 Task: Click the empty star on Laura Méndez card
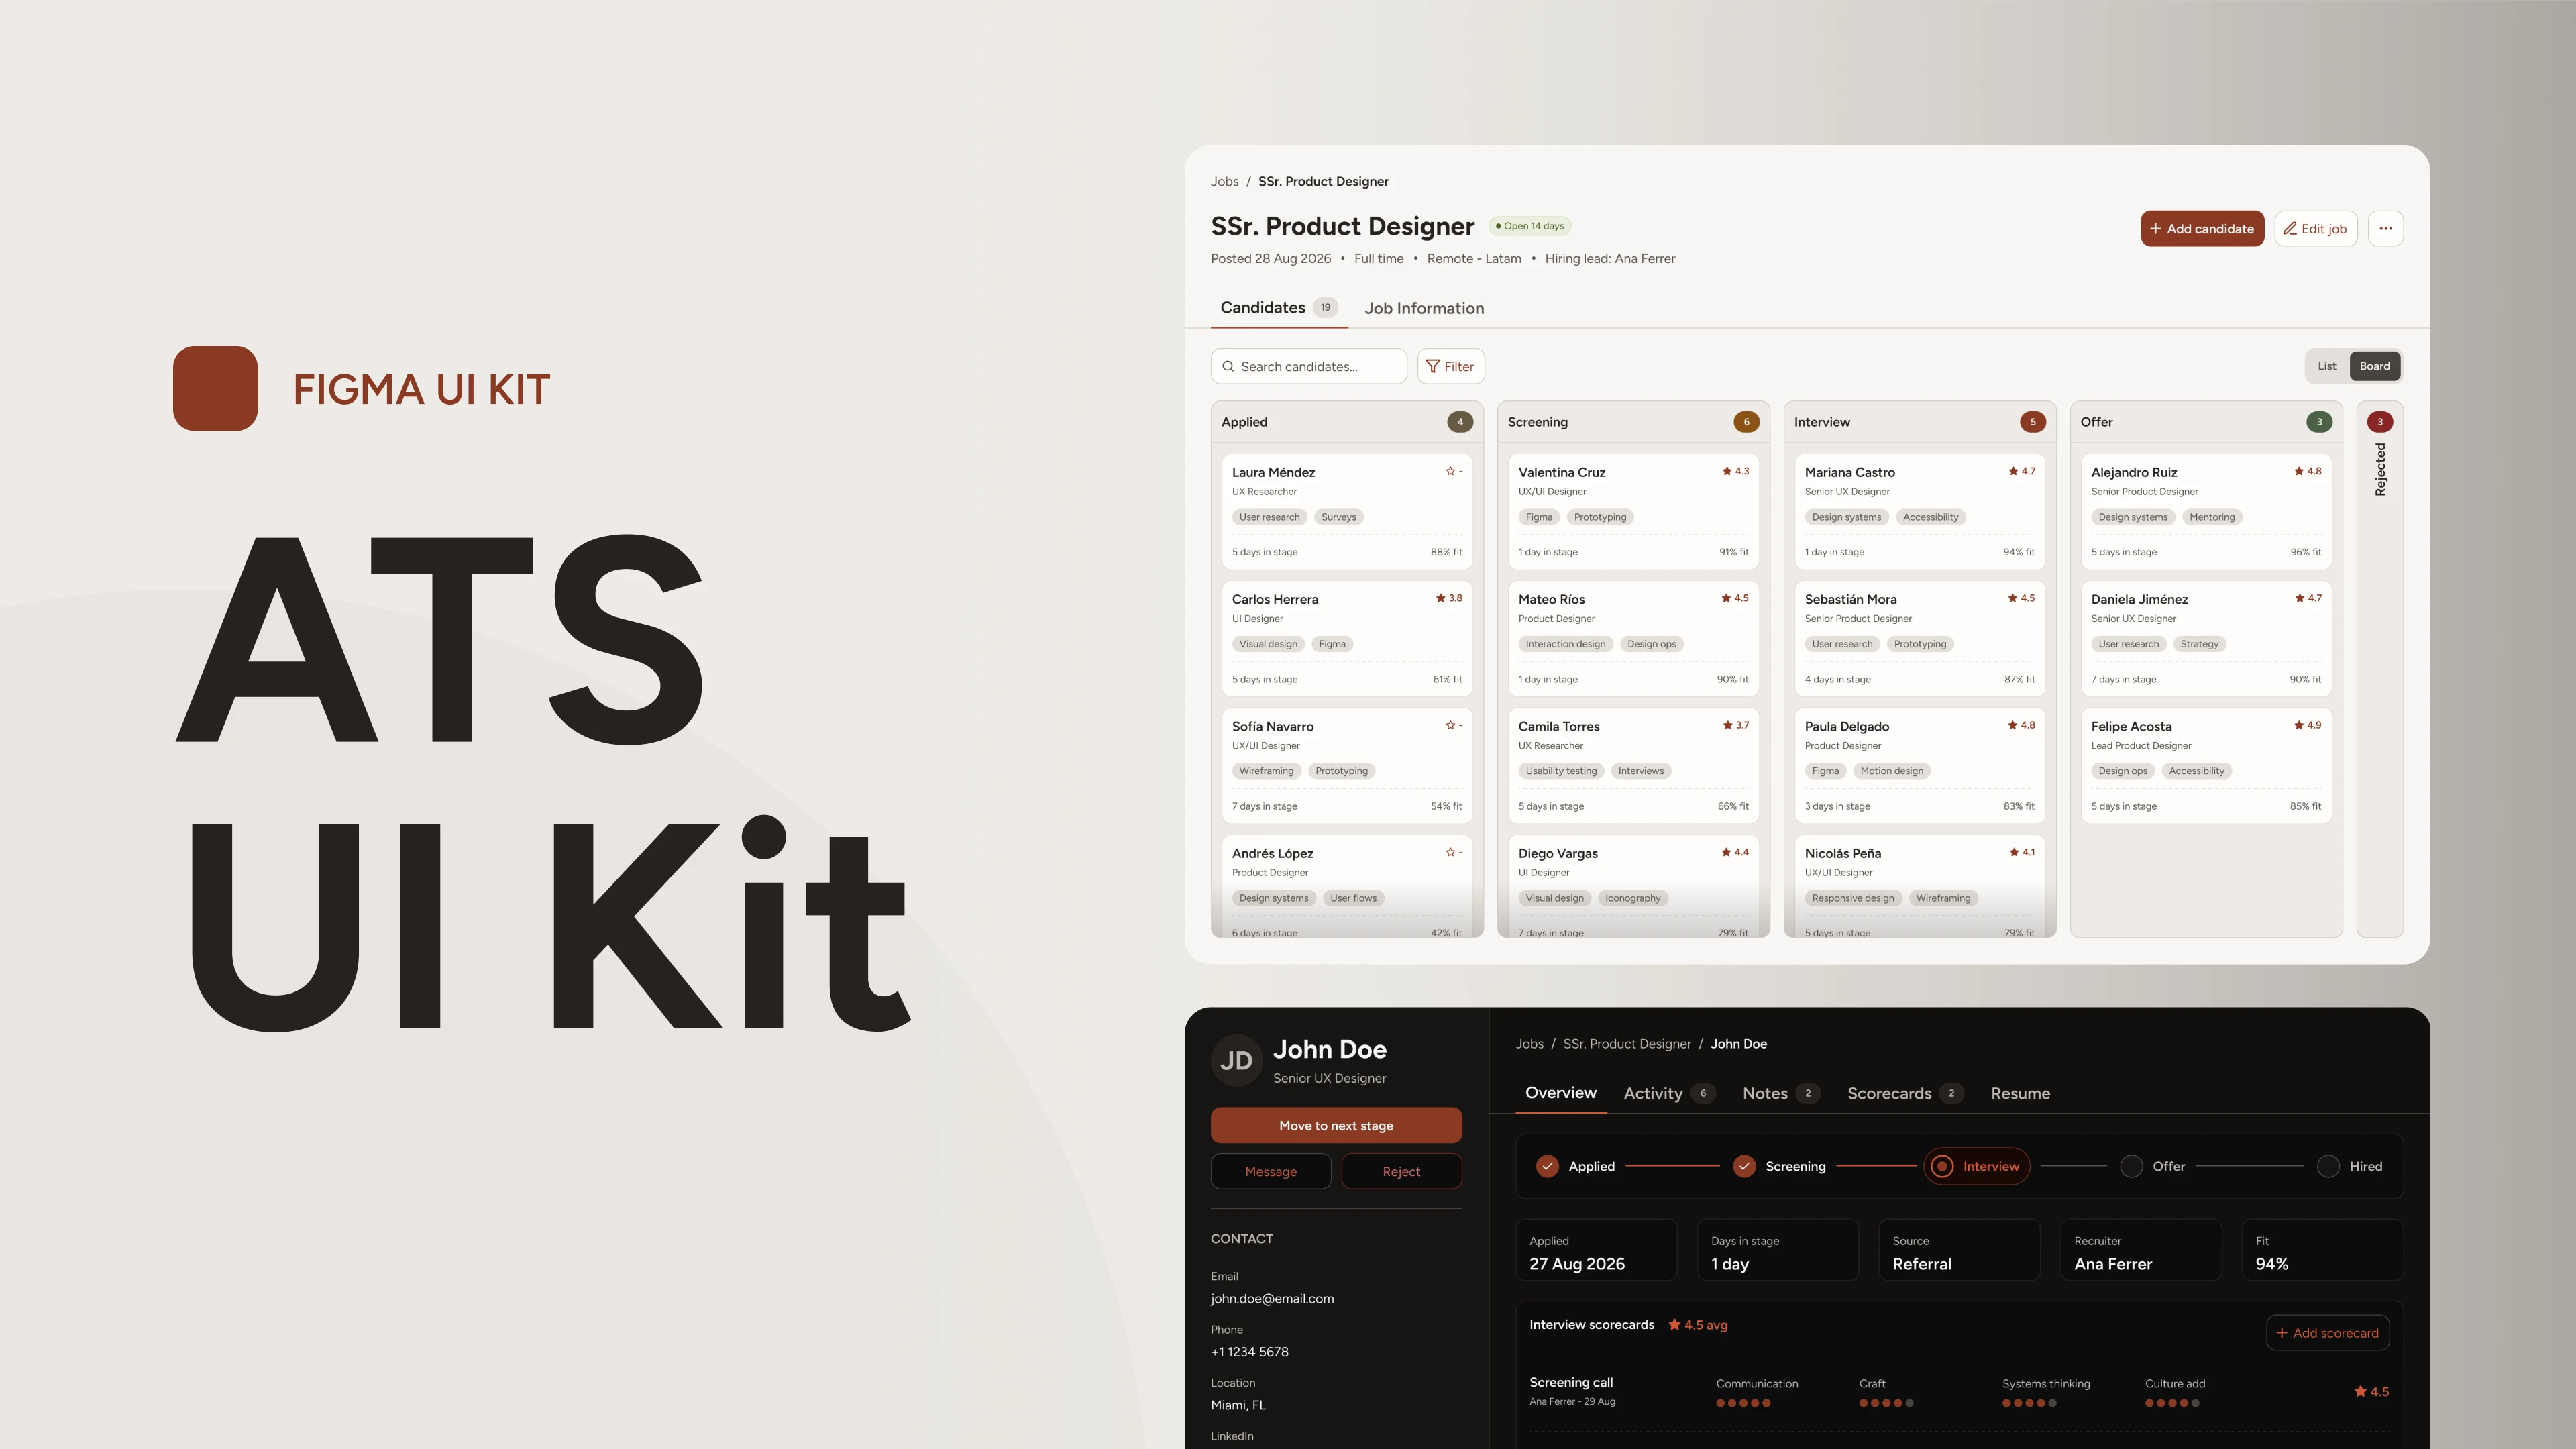pos(1450,471)
